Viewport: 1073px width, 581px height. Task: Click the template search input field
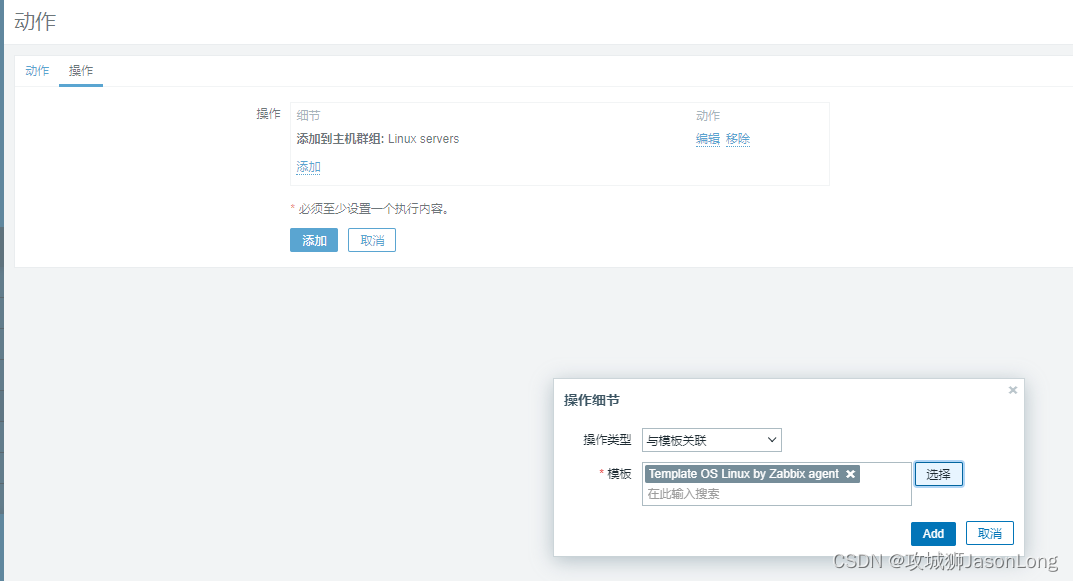coord(776,494)
